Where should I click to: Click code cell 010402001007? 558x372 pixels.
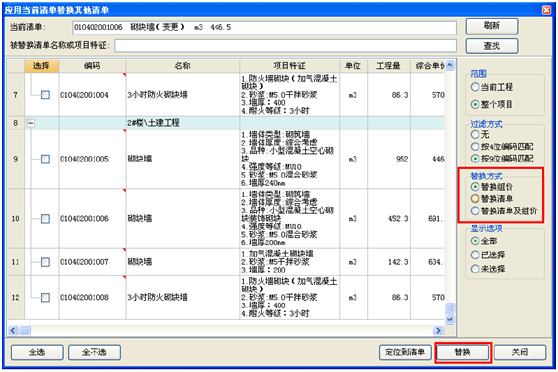[x=92, y=262]
